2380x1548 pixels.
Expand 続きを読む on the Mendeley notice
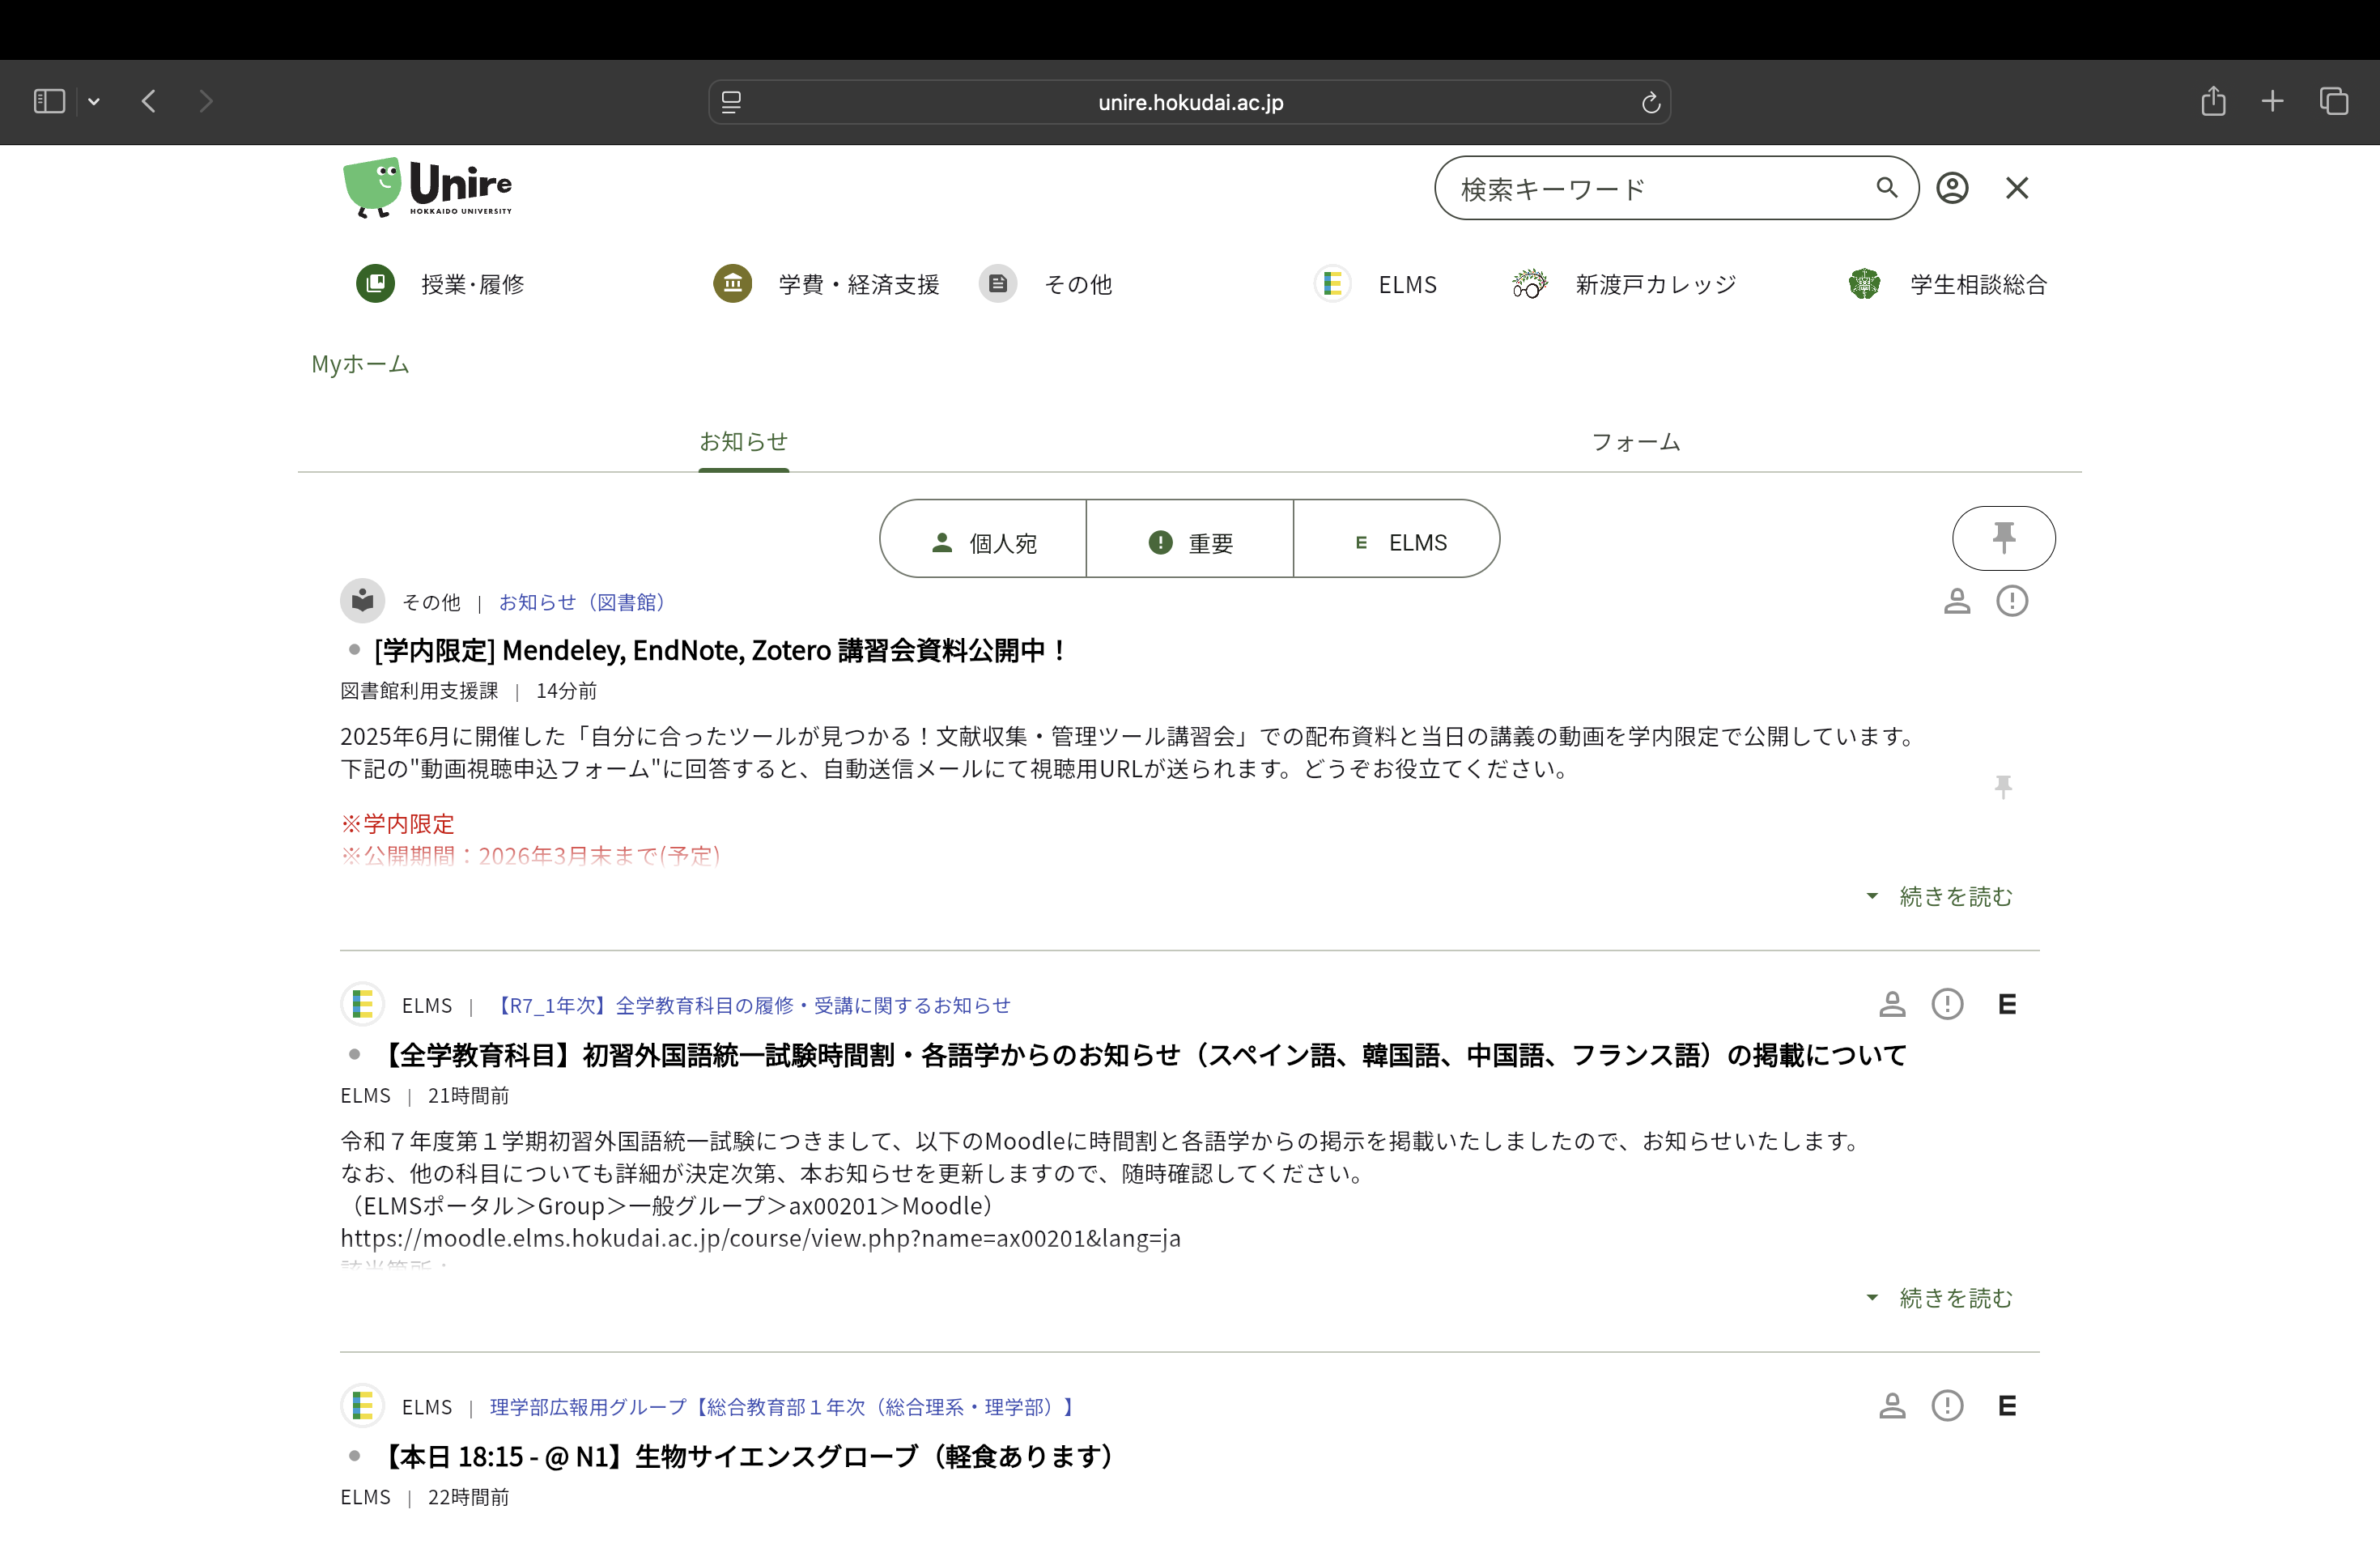(1940, 896)
